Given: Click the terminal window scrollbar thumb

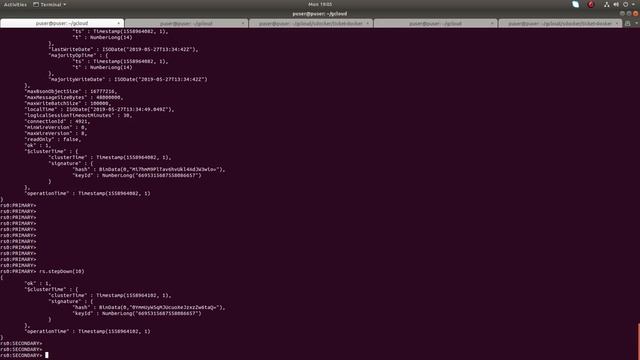Looking at the screenshot, I should tap(638, 341).
